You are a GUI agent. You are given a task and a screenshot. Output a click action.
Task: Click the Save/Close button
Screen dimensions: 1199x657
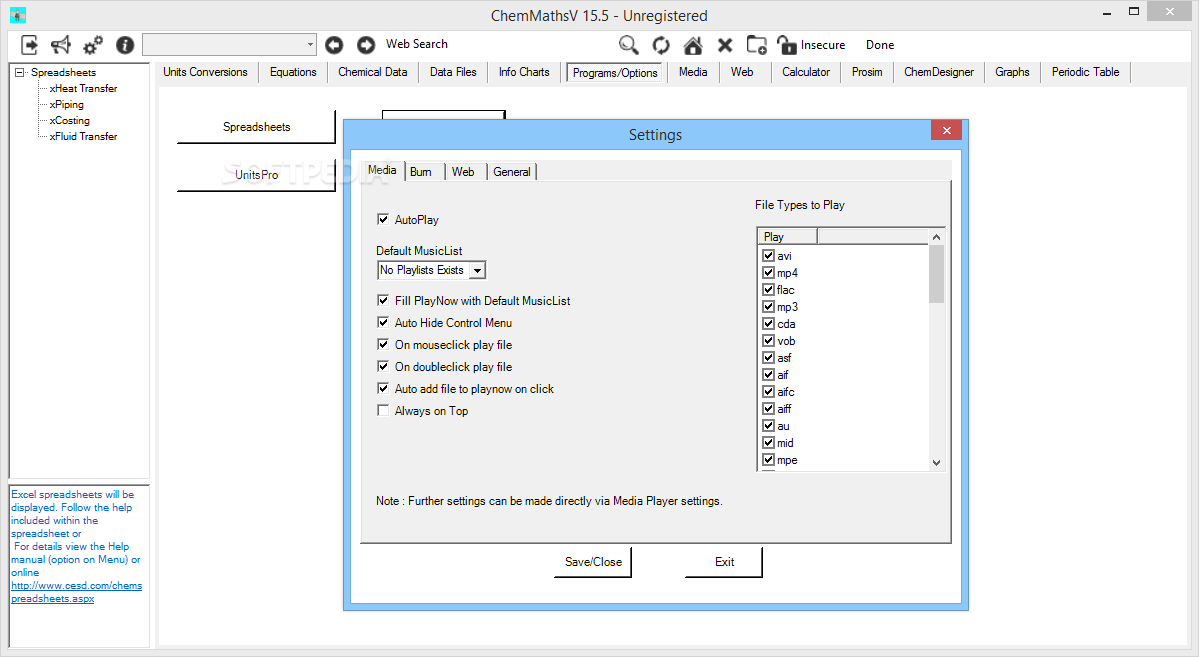tap(593, 561)
